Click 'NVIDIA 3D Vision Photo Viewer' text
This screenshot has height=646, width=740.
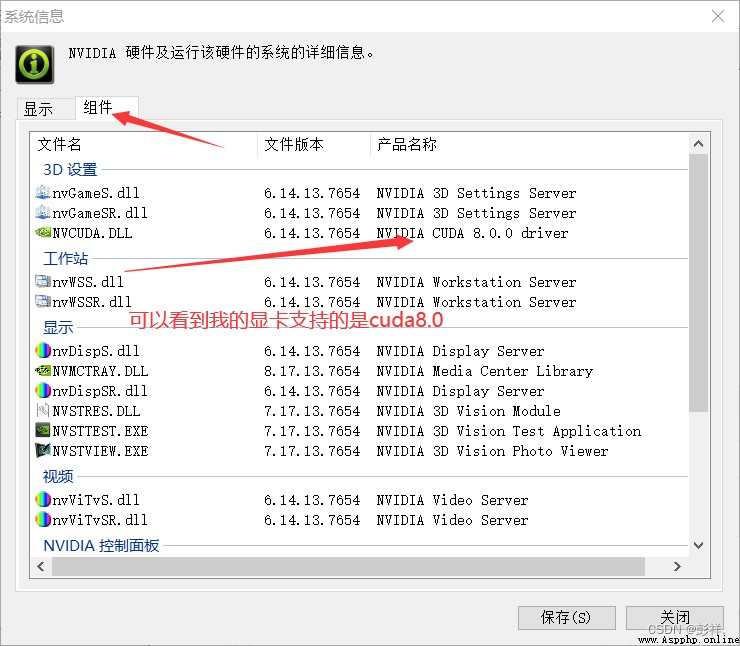point(492,452)
